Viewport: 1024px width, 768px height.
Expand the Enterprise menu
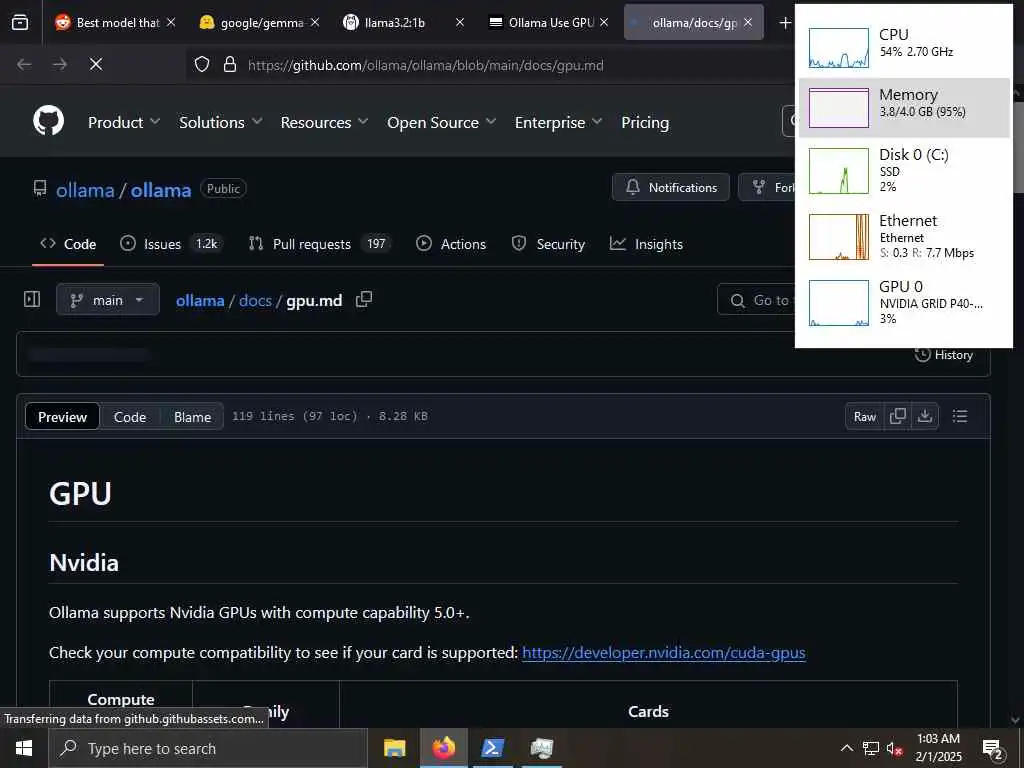click(558, 122)
